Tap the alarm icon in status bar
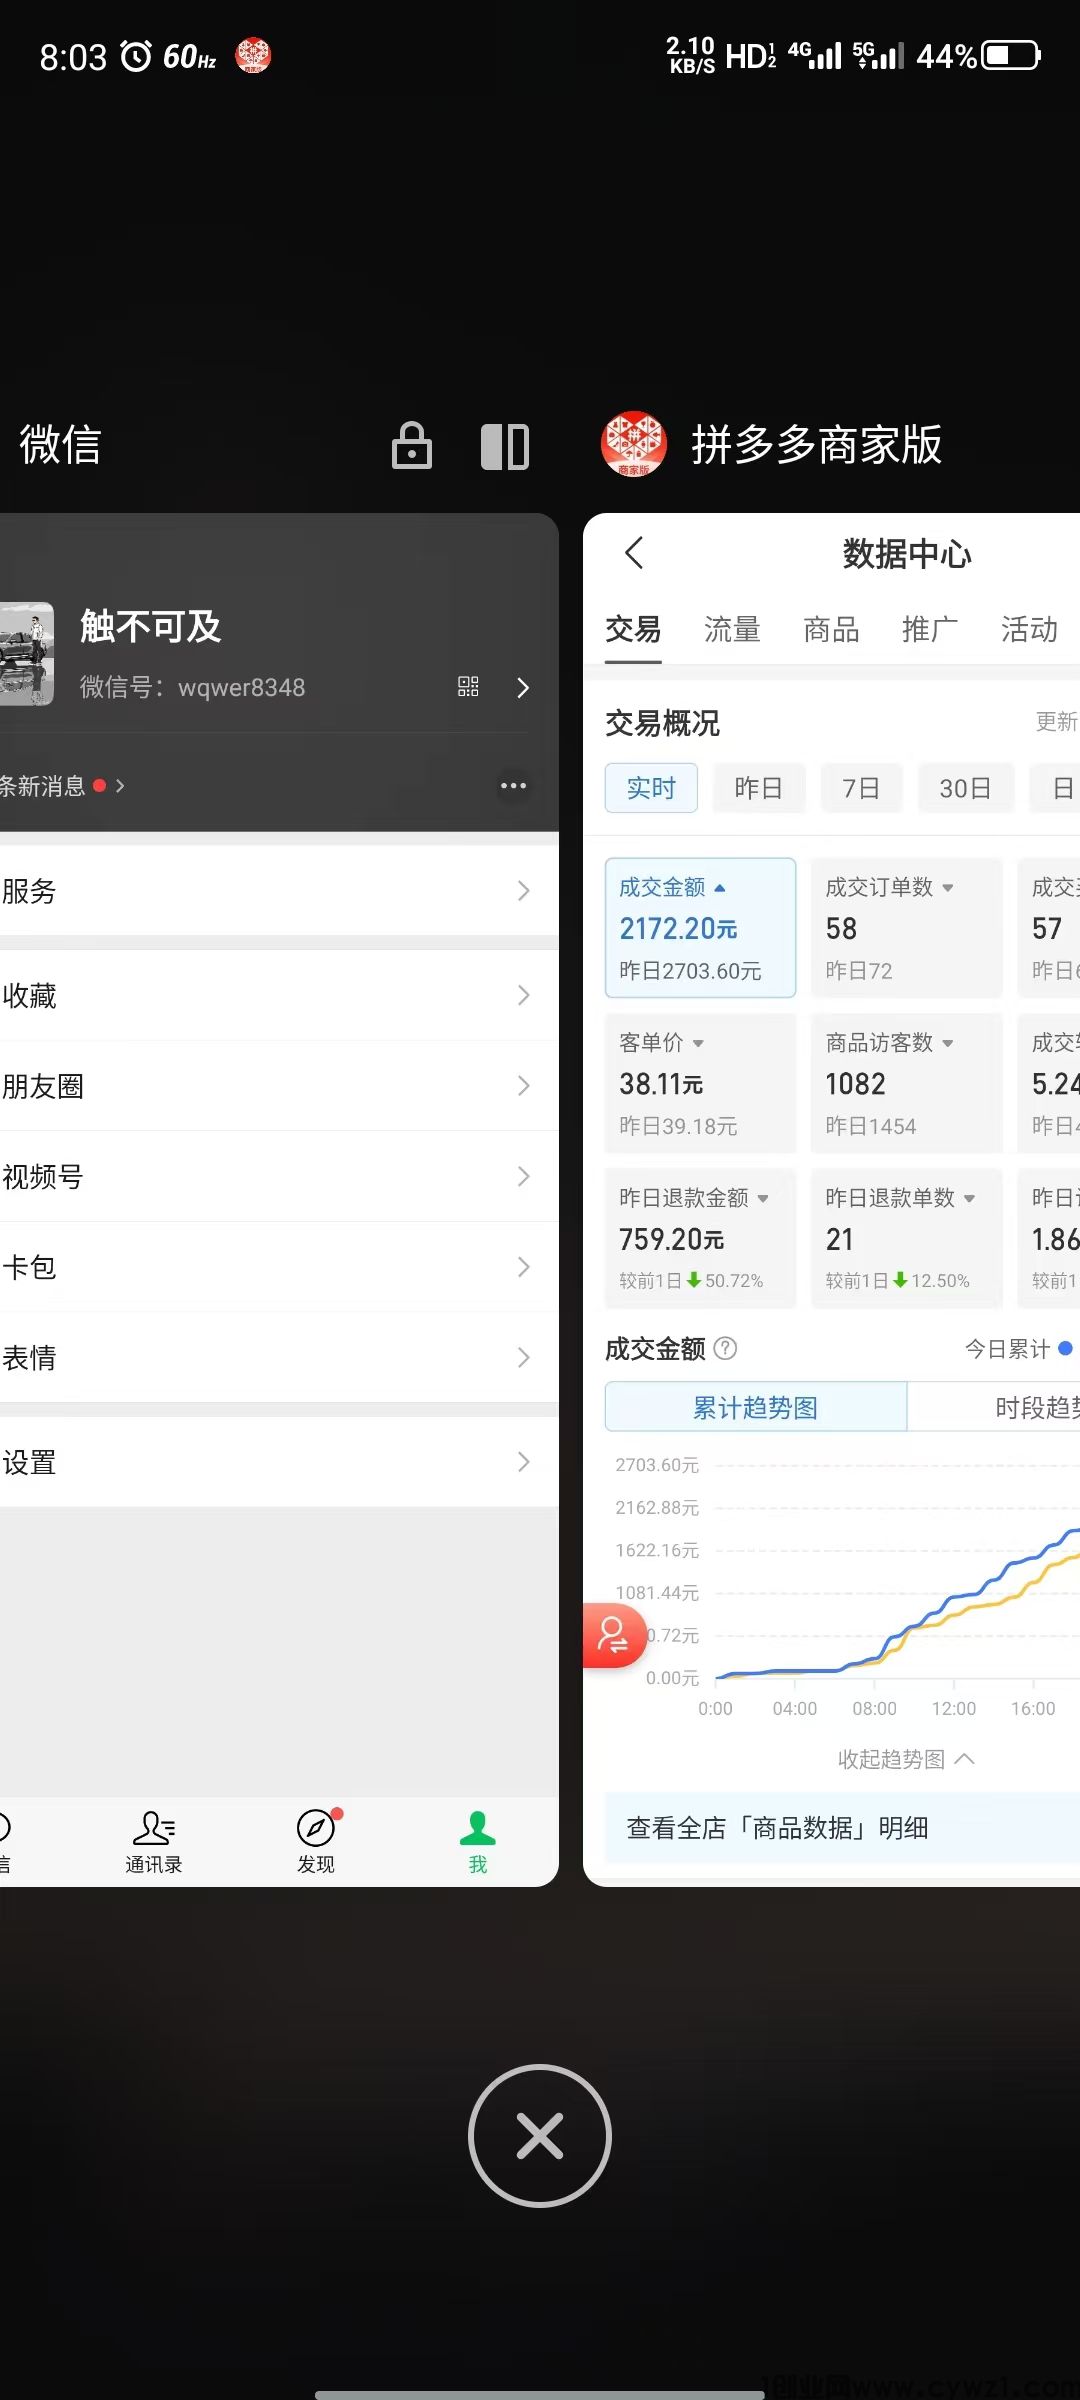 [x=136, y=56]
